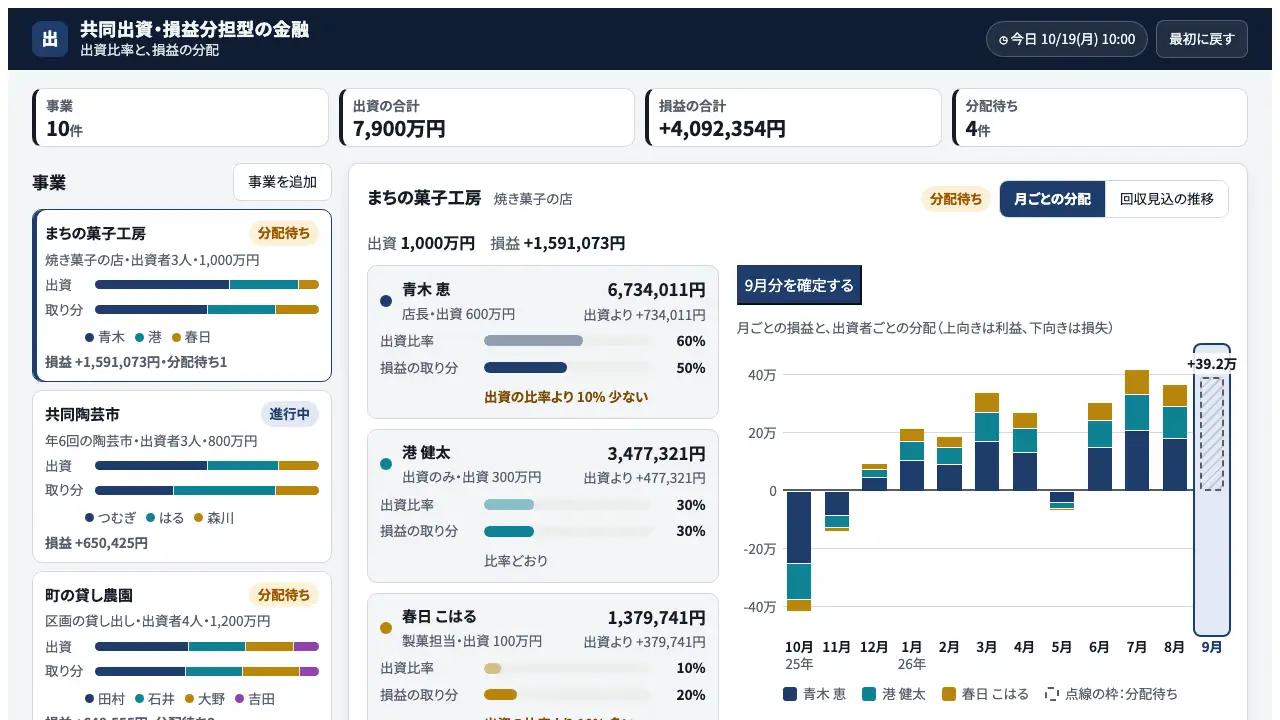Click the 分配待ち badge on 町の貸し農園 card
The height and width of the screenshot is (720, 1280).
(284, 595)
